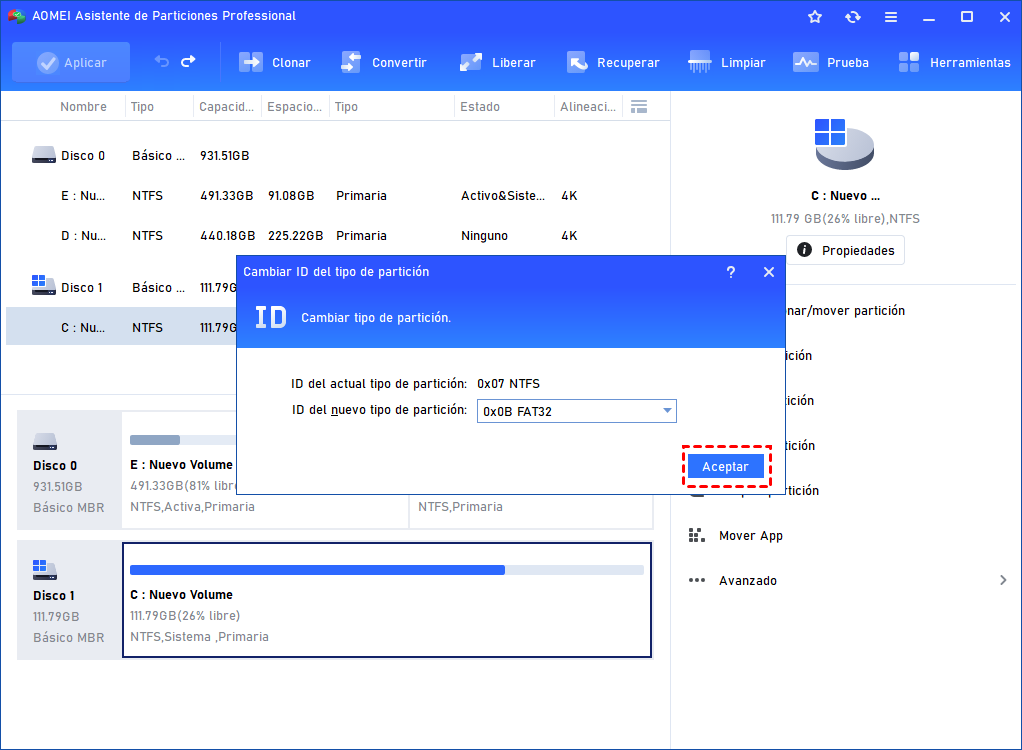1022x750 pixels.
Task: Open the Limpiar tool
Action: 727,63
